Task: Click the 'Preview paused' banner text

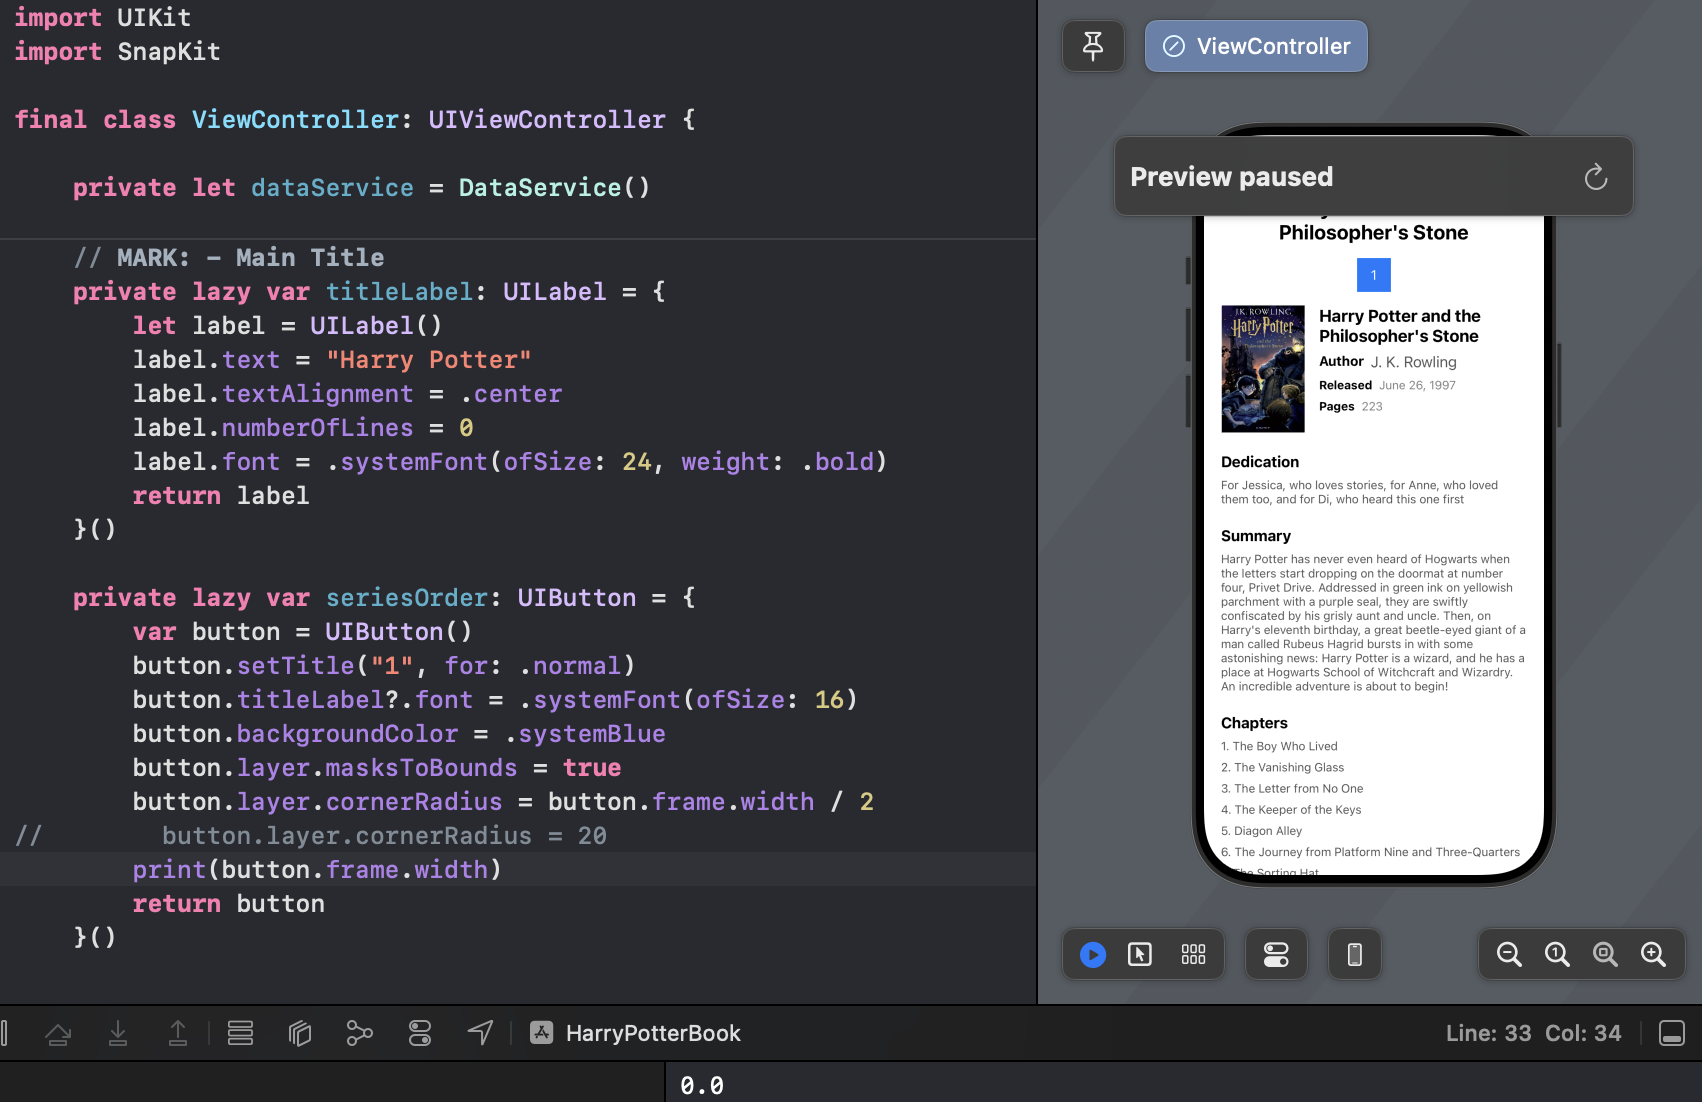Action: (1231, 177)
